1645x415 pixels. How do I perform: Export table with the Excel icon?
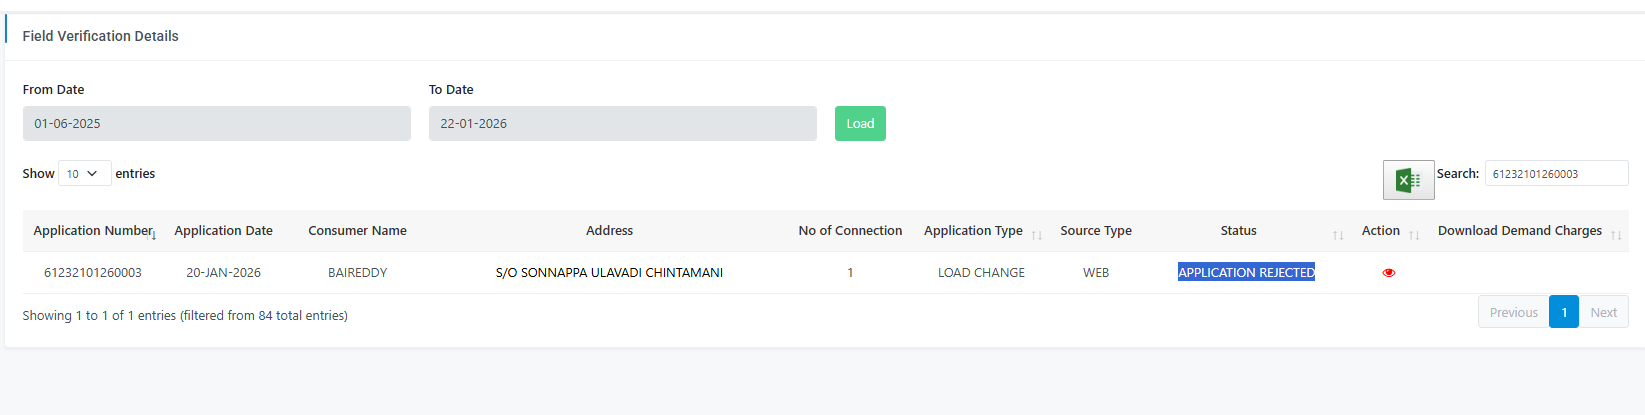point(1408,180)
